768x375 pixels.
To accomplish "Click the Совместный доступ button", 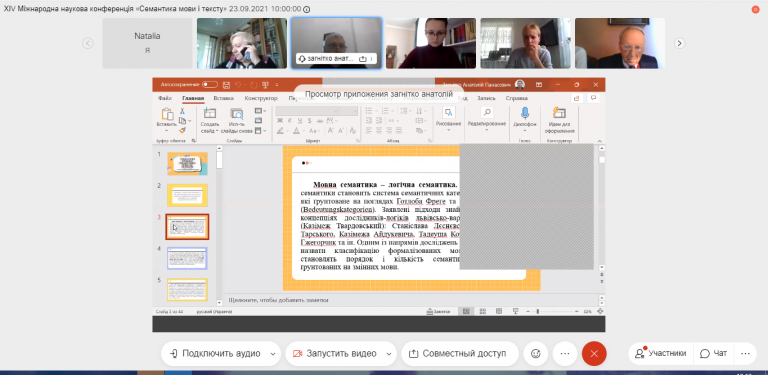I will [x=459, y=353].
